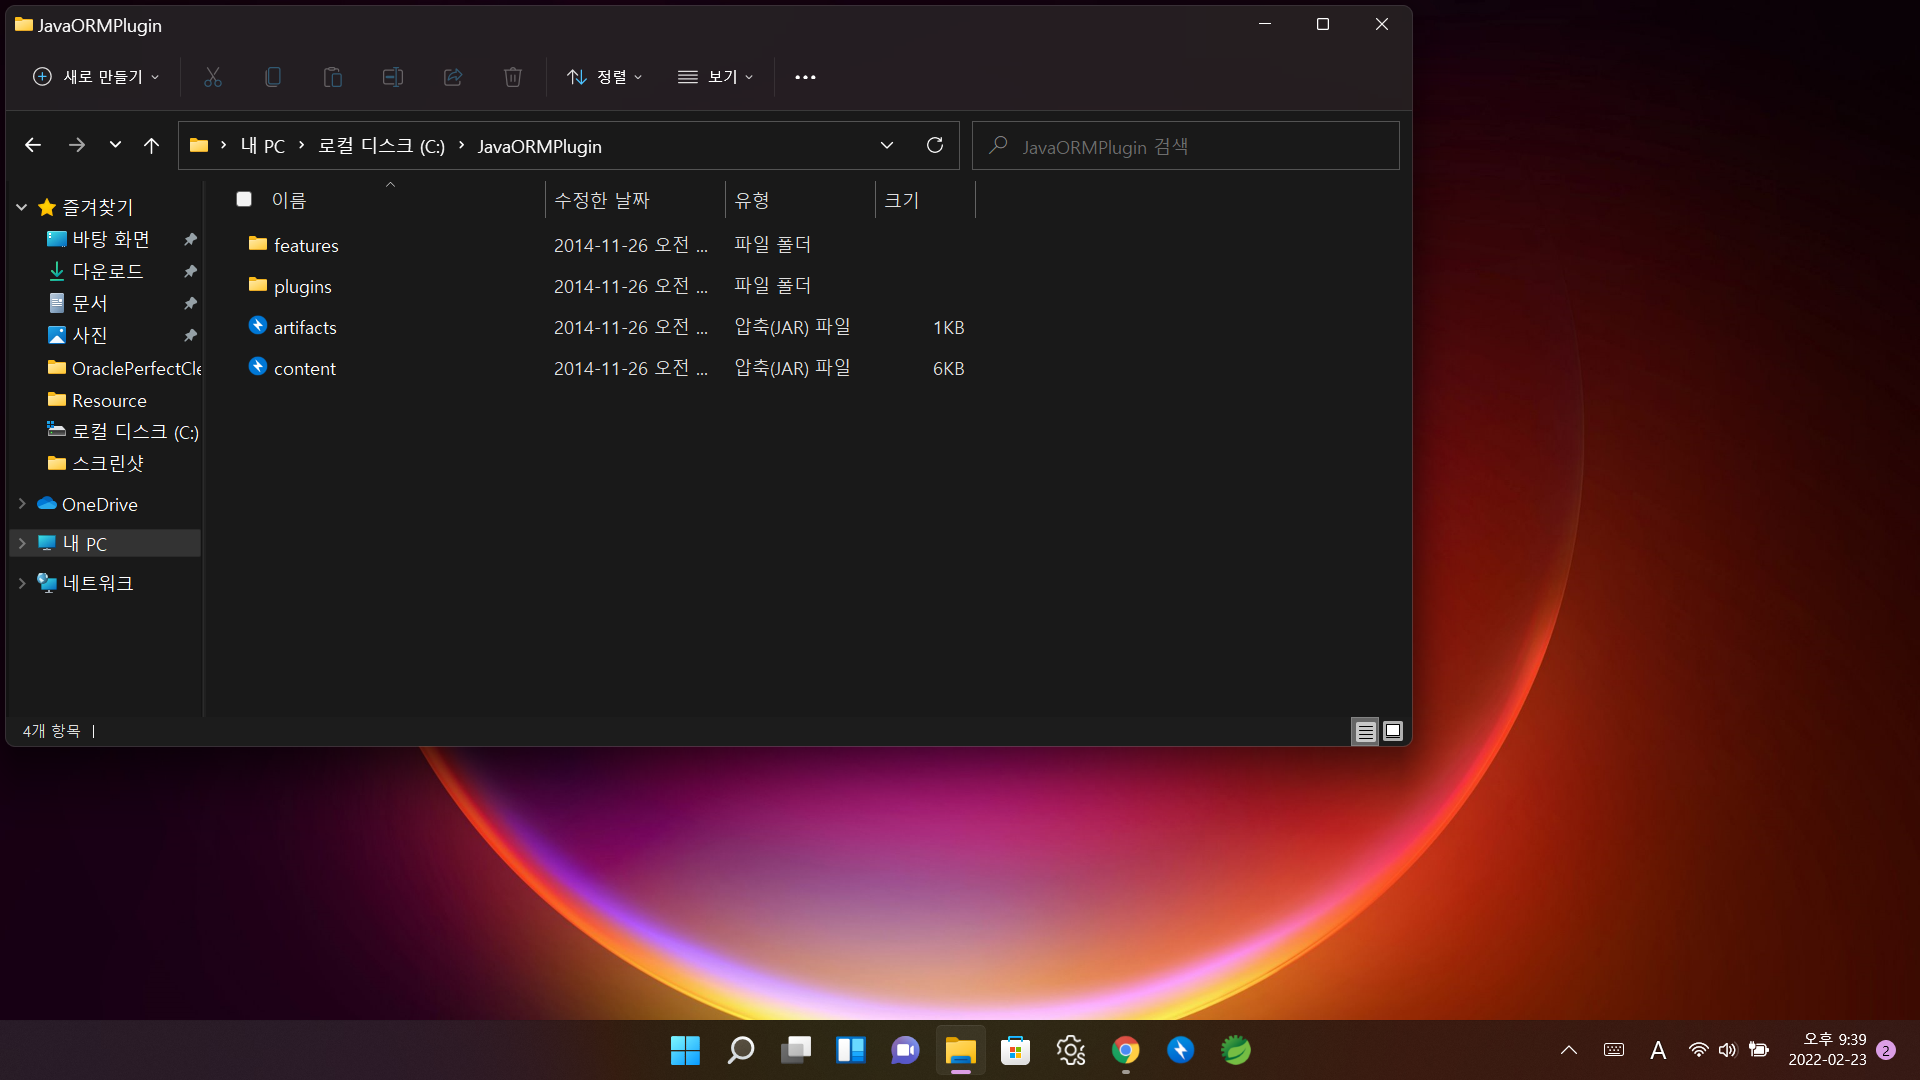Open the 정렬 sort dropdown

pos(605,77)
